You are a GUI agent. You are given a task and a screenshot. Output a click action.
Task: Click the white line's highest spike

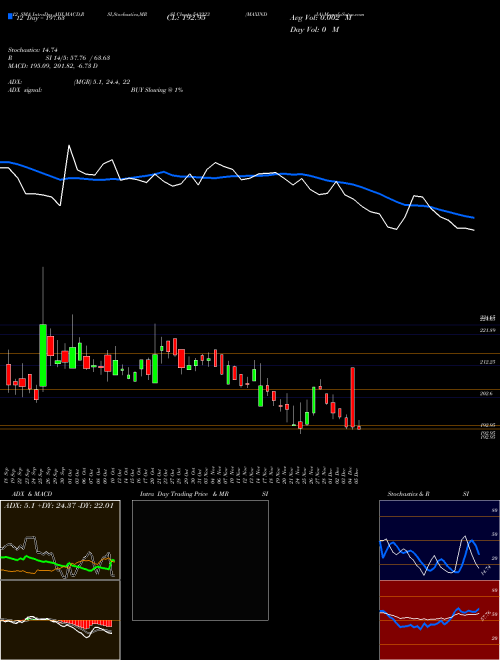pyautogui.click(x=69, y=146)
